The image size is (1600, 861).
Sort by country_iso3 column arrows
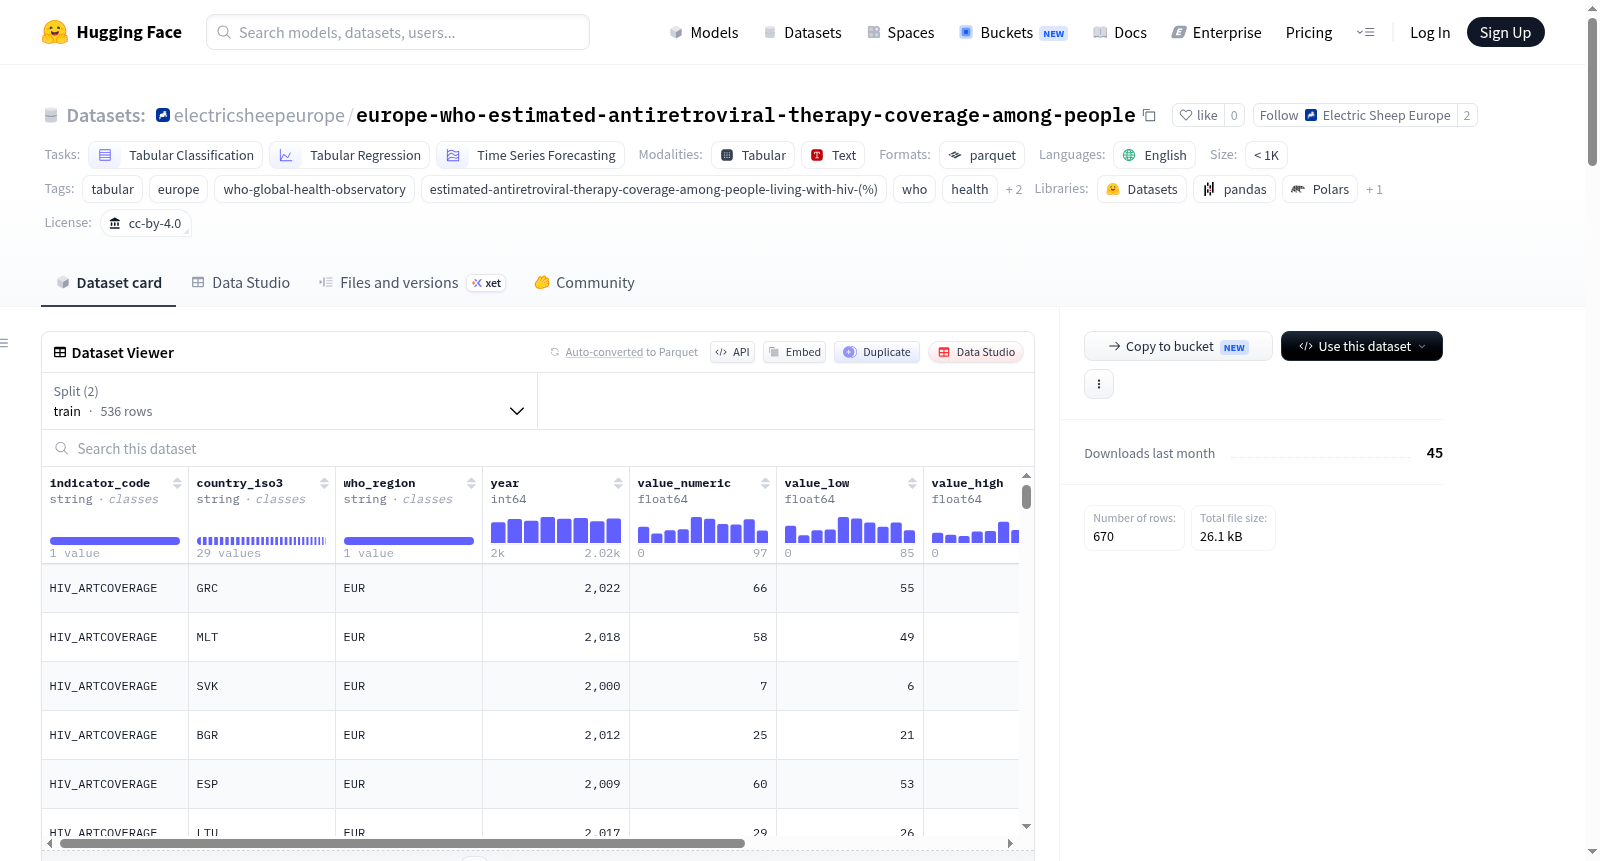(324, 483)
